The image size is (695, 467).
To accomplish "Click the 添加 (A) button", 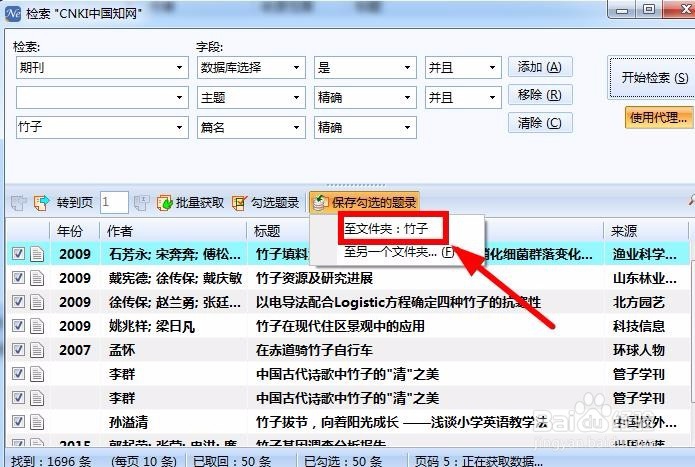I will coord(540,67).
